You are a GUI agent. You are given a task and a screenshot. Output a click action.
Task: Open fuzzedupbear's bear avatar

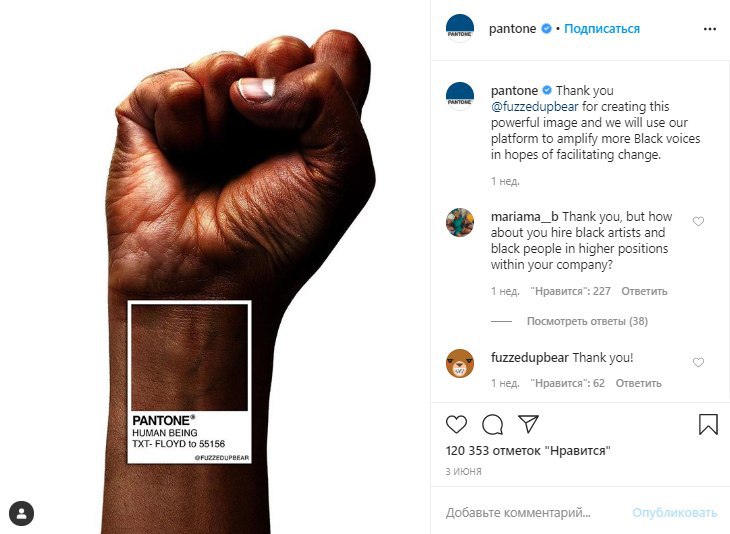[460, 363]
